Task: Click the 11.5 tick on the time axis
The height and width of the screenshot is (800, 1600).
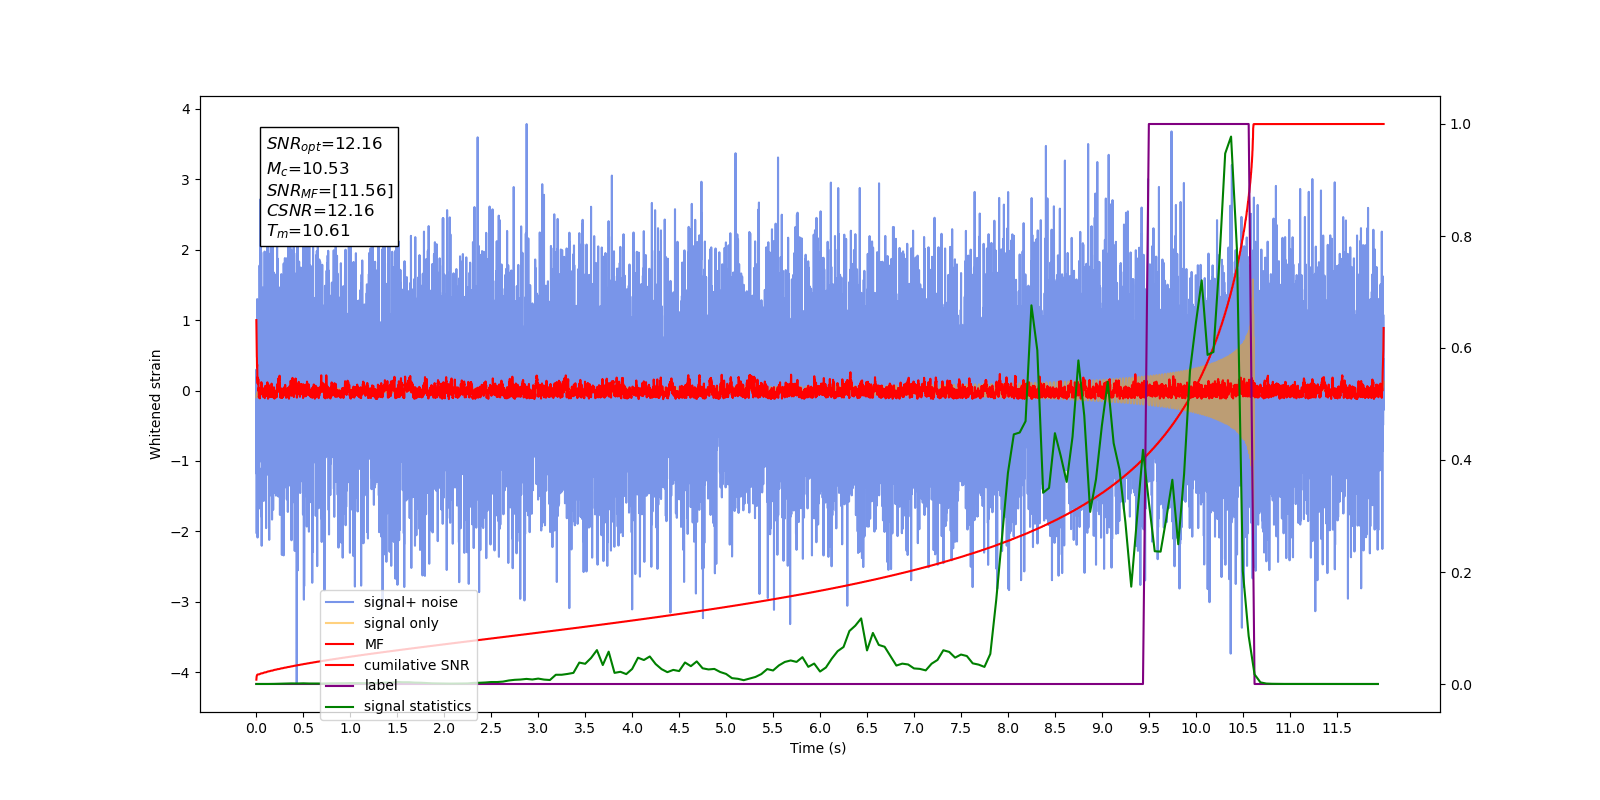Action: [1337, 728]
